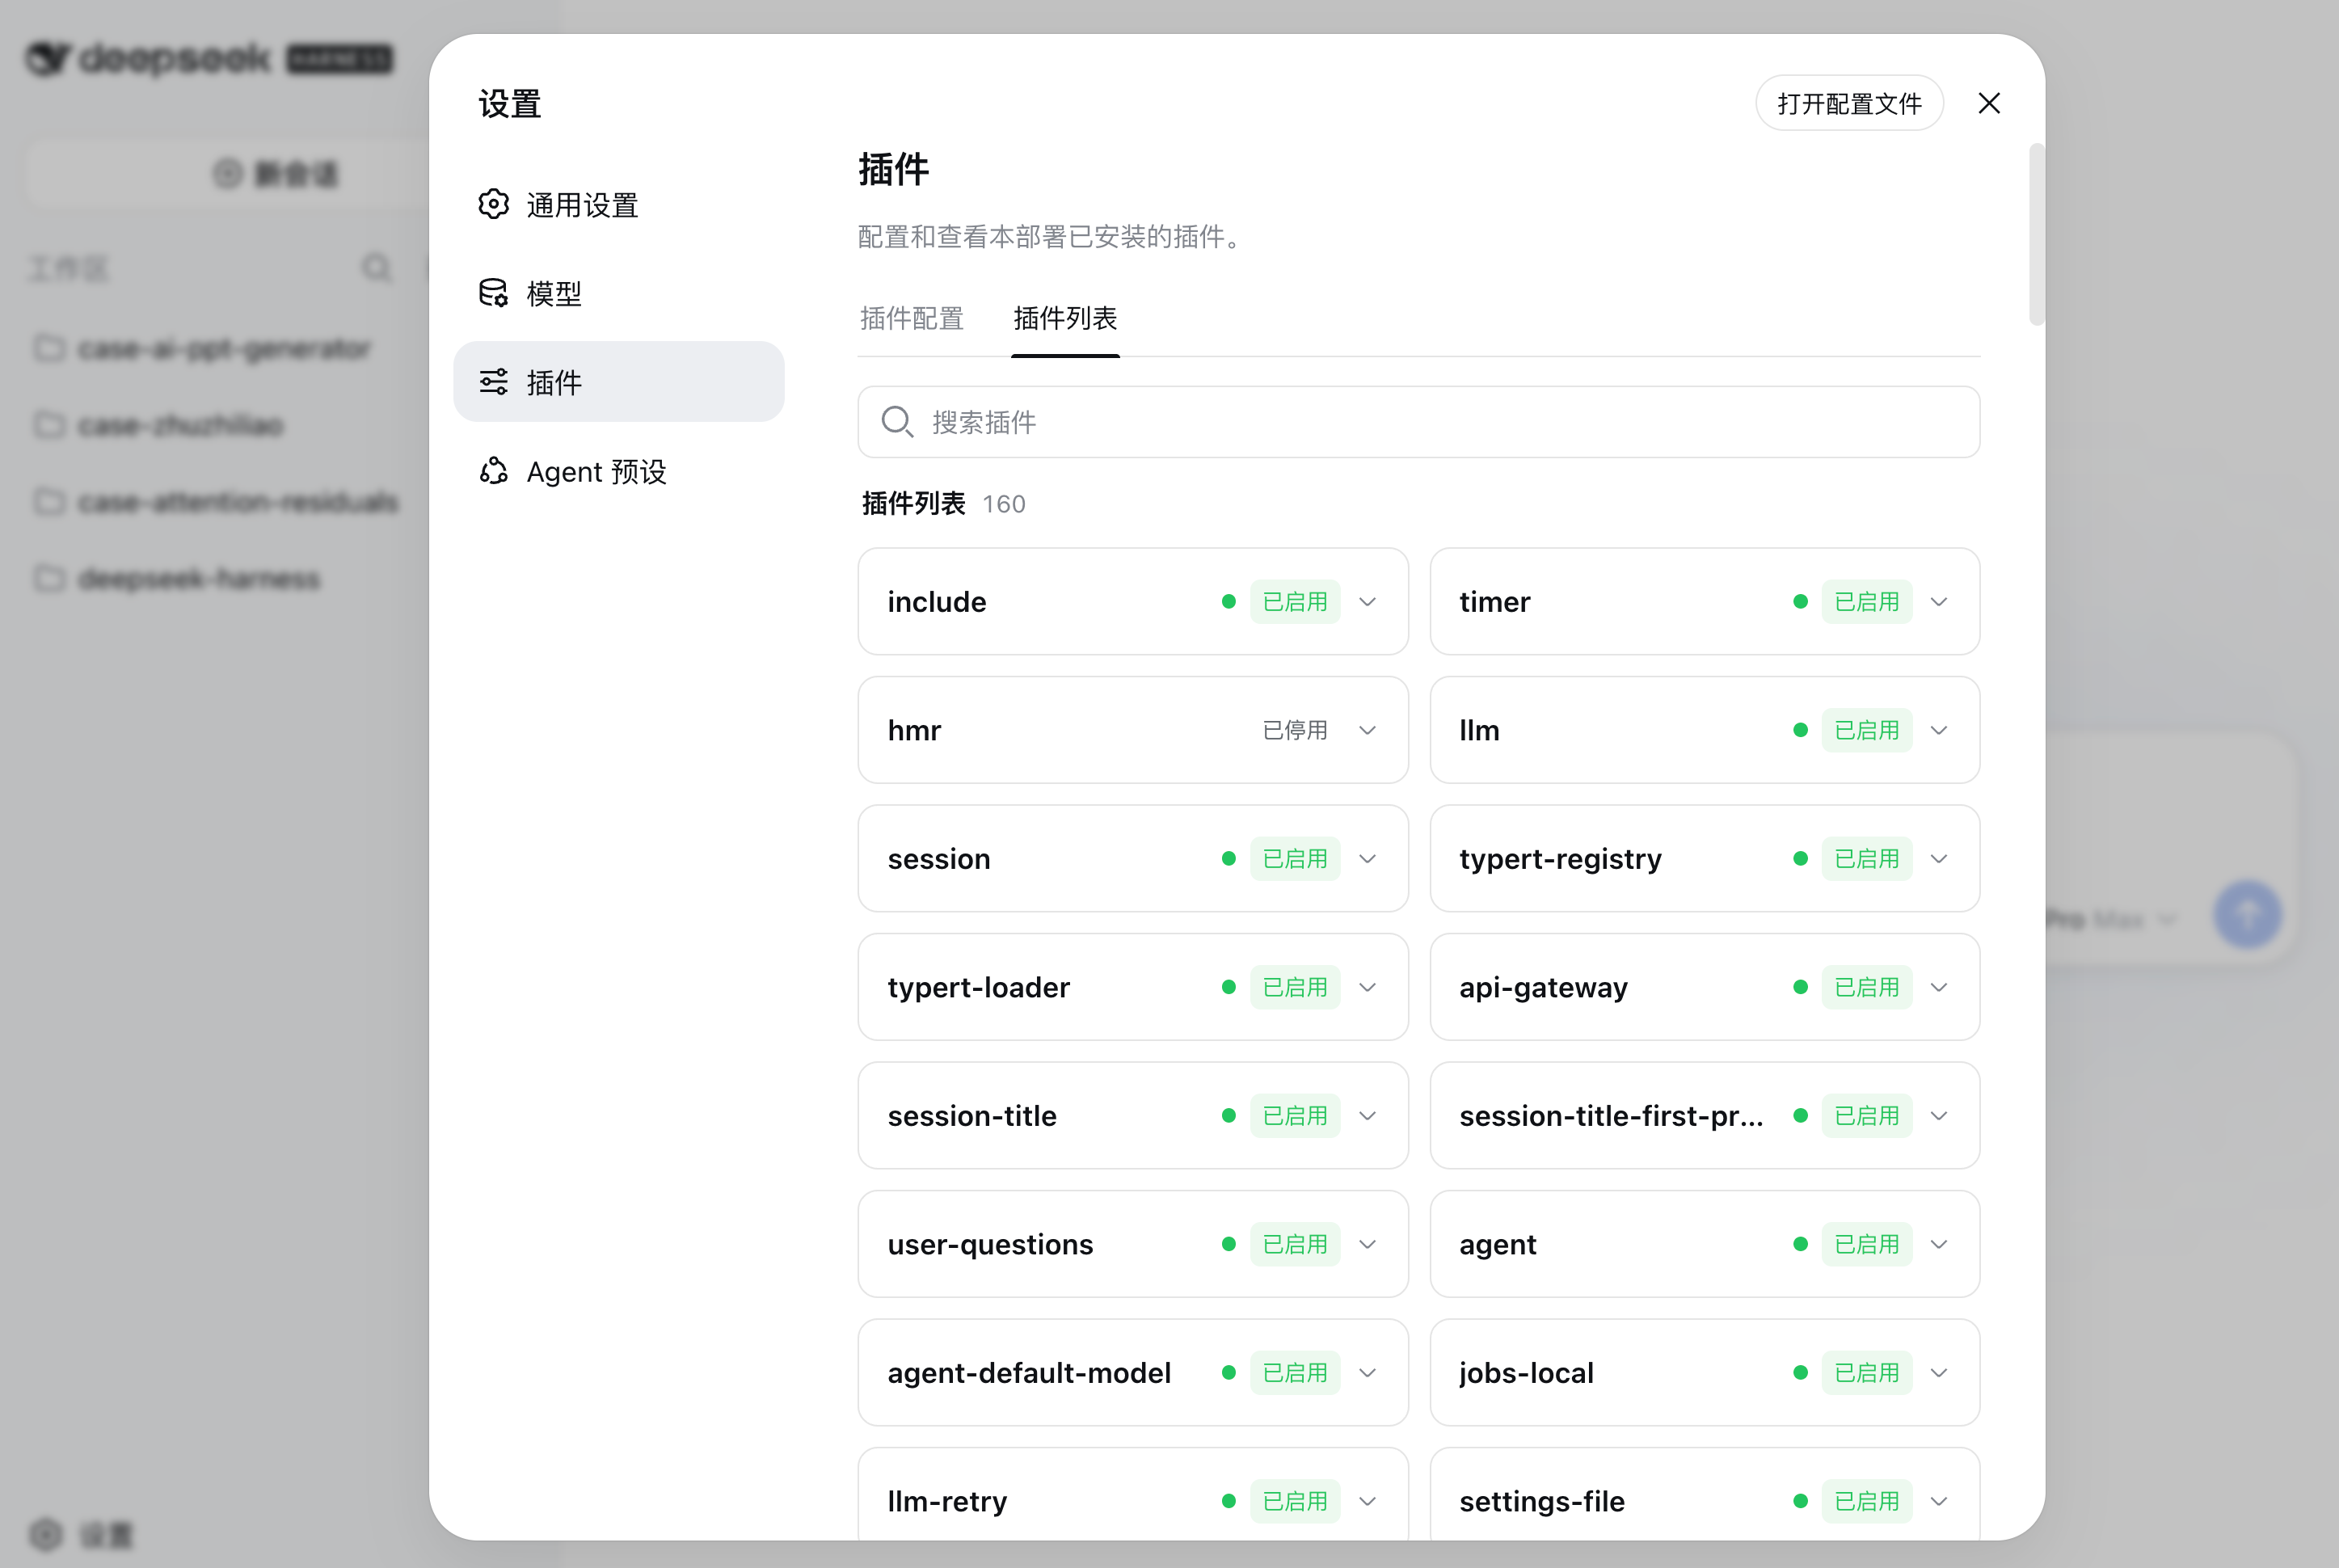This screenshot has width=2339, height=1568.
Task: Click the gear icon beside 通用设置
Action: click(x=493, y=204)
